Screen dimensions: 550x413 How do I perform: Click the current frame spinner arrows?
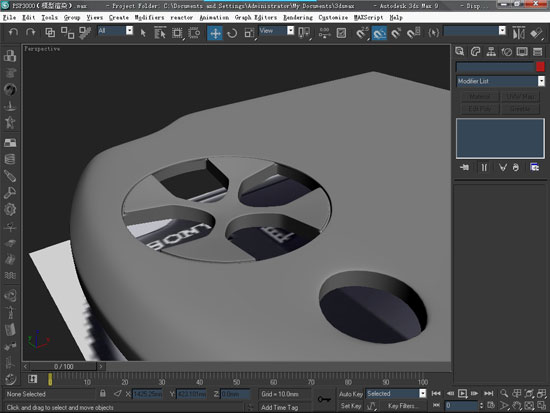coord(481,406)
